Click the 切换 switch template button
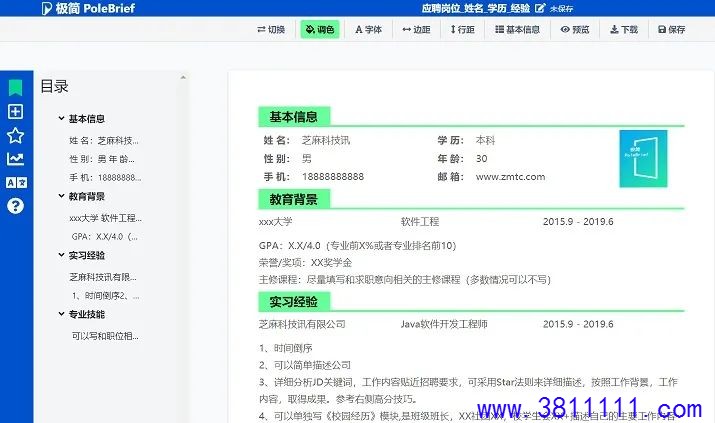The height and width of the screenshot is (423, 715). point(271,30)
